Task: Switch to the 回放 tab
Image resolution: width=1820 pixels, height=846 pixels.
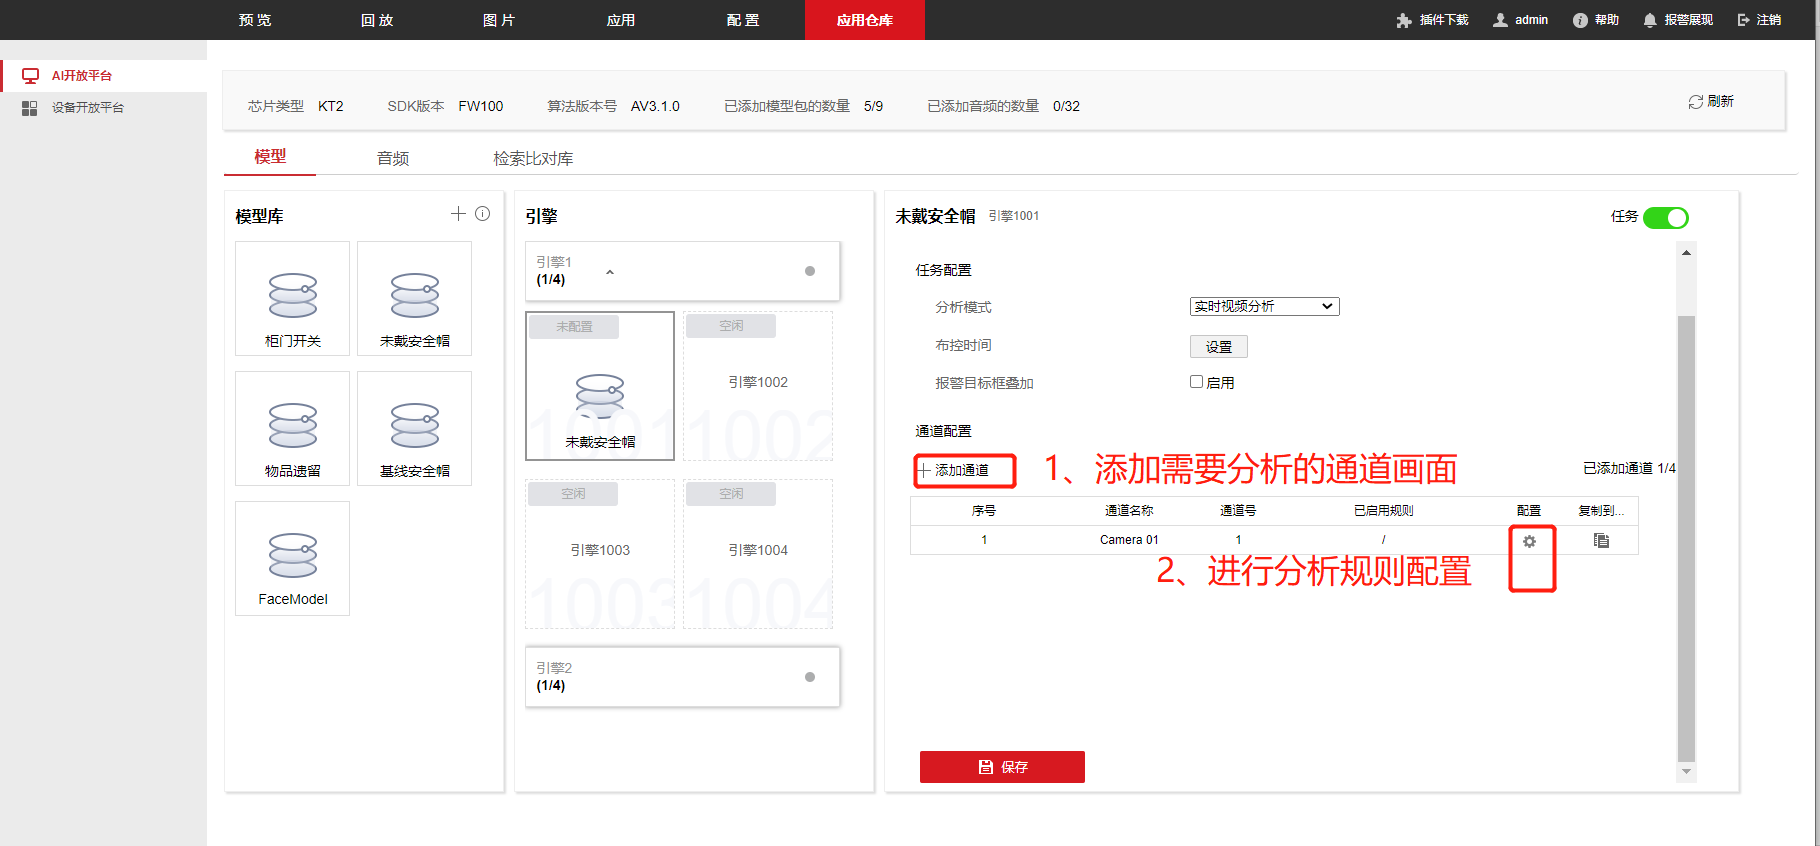Action: point(377,20)
